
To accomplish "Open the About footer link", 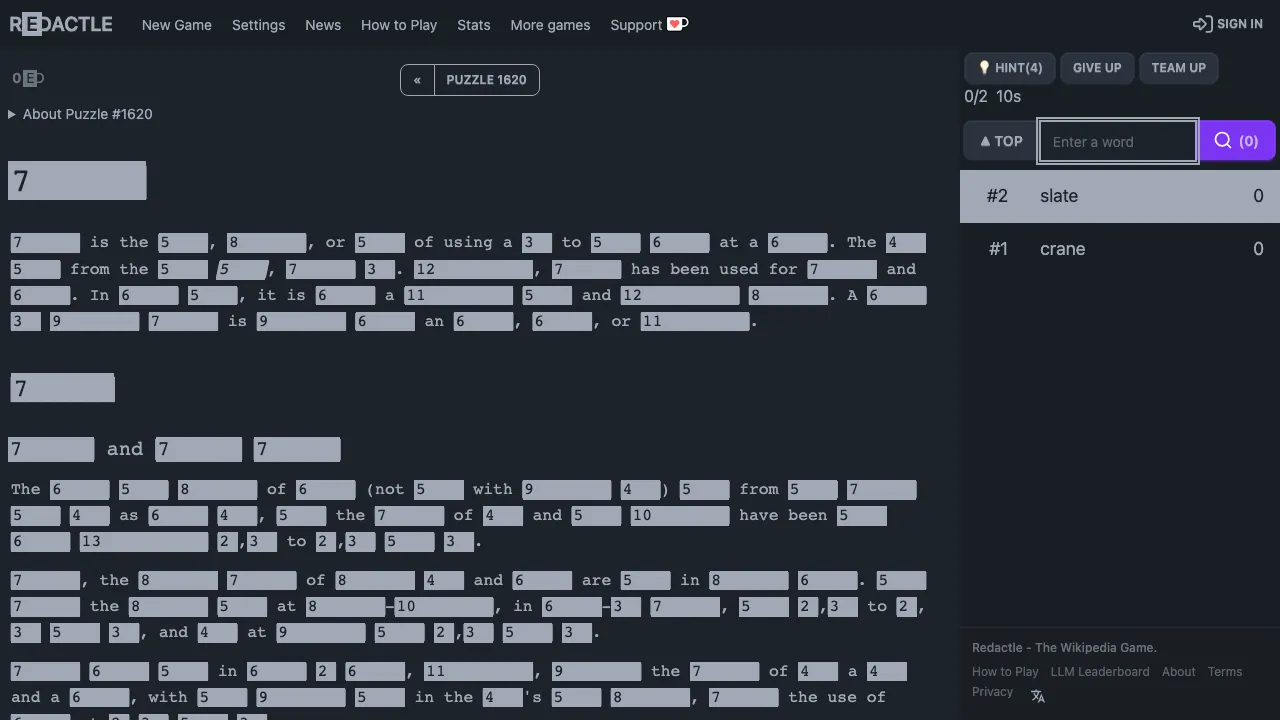I will pyautogui.click(x=1178, y=672).
